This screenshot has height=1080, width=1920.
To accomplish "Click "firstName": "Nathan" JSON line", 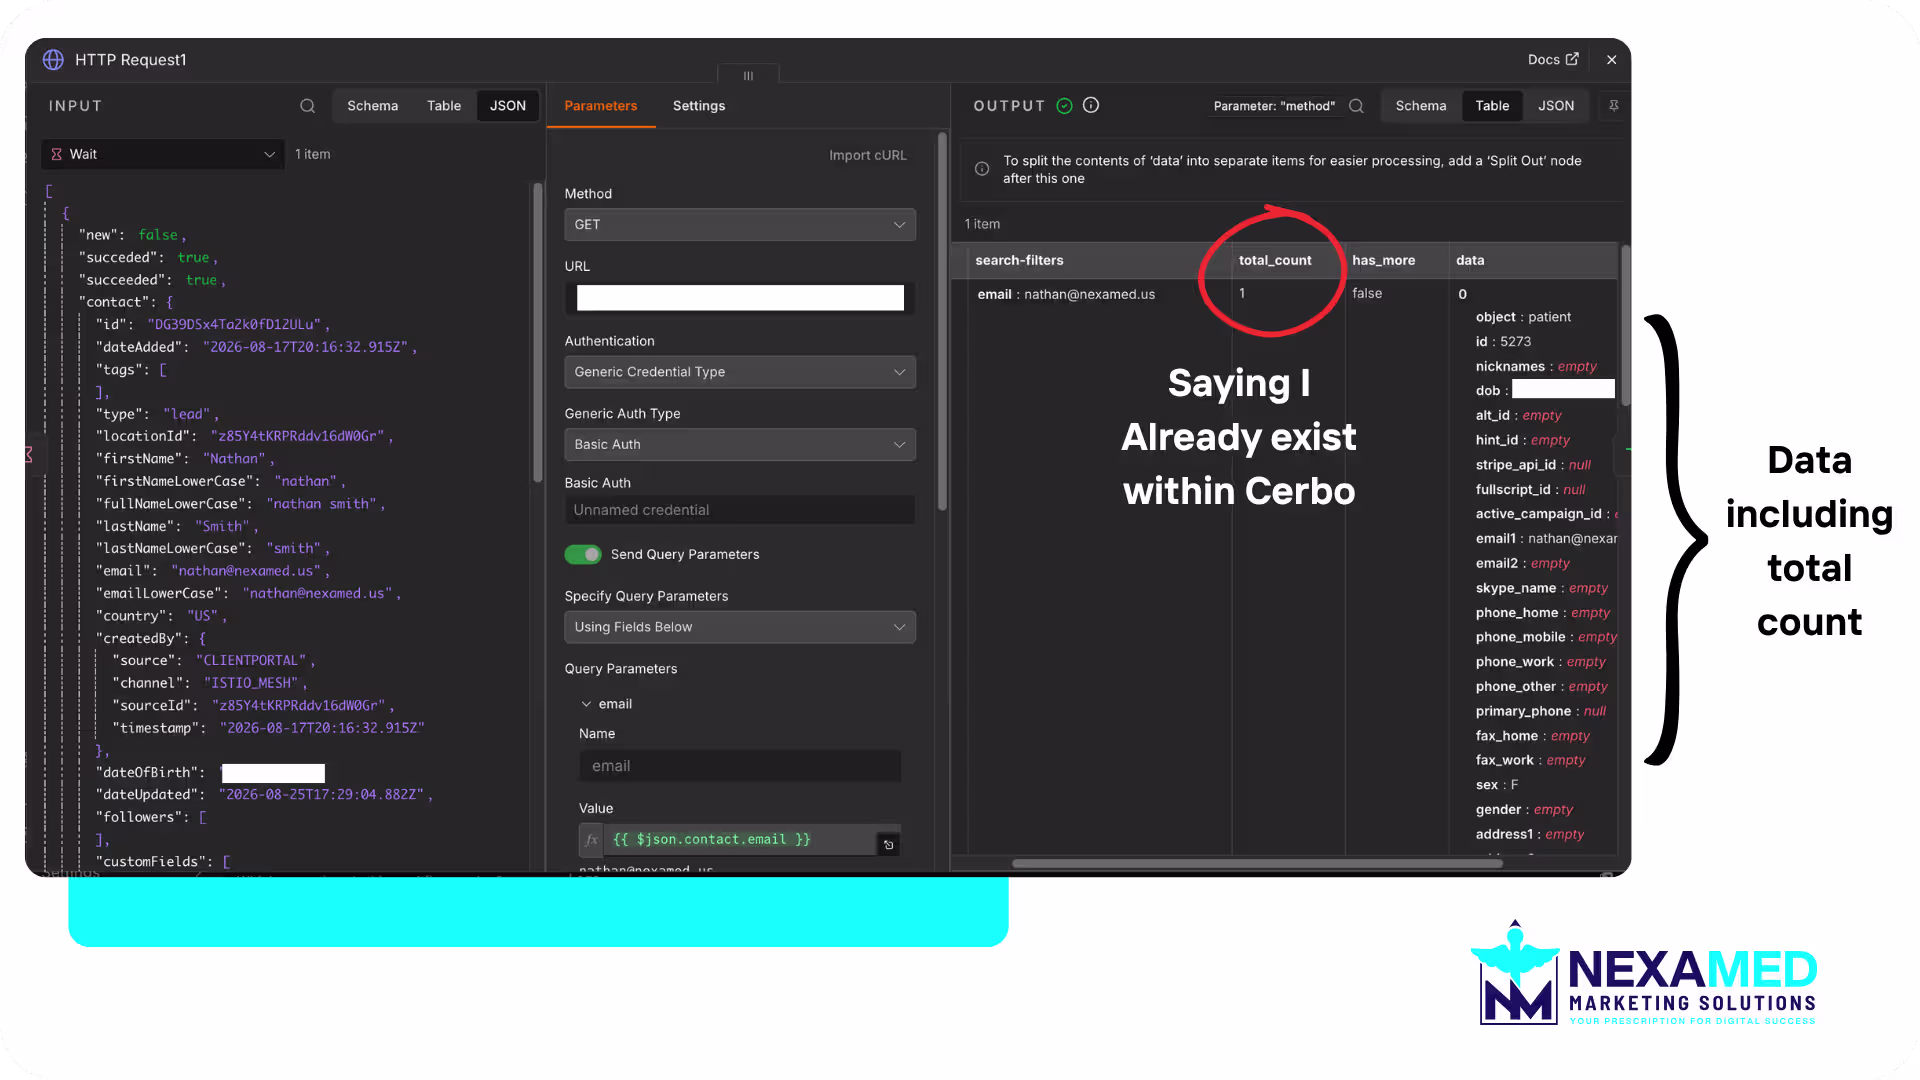I will pos(185,458).
